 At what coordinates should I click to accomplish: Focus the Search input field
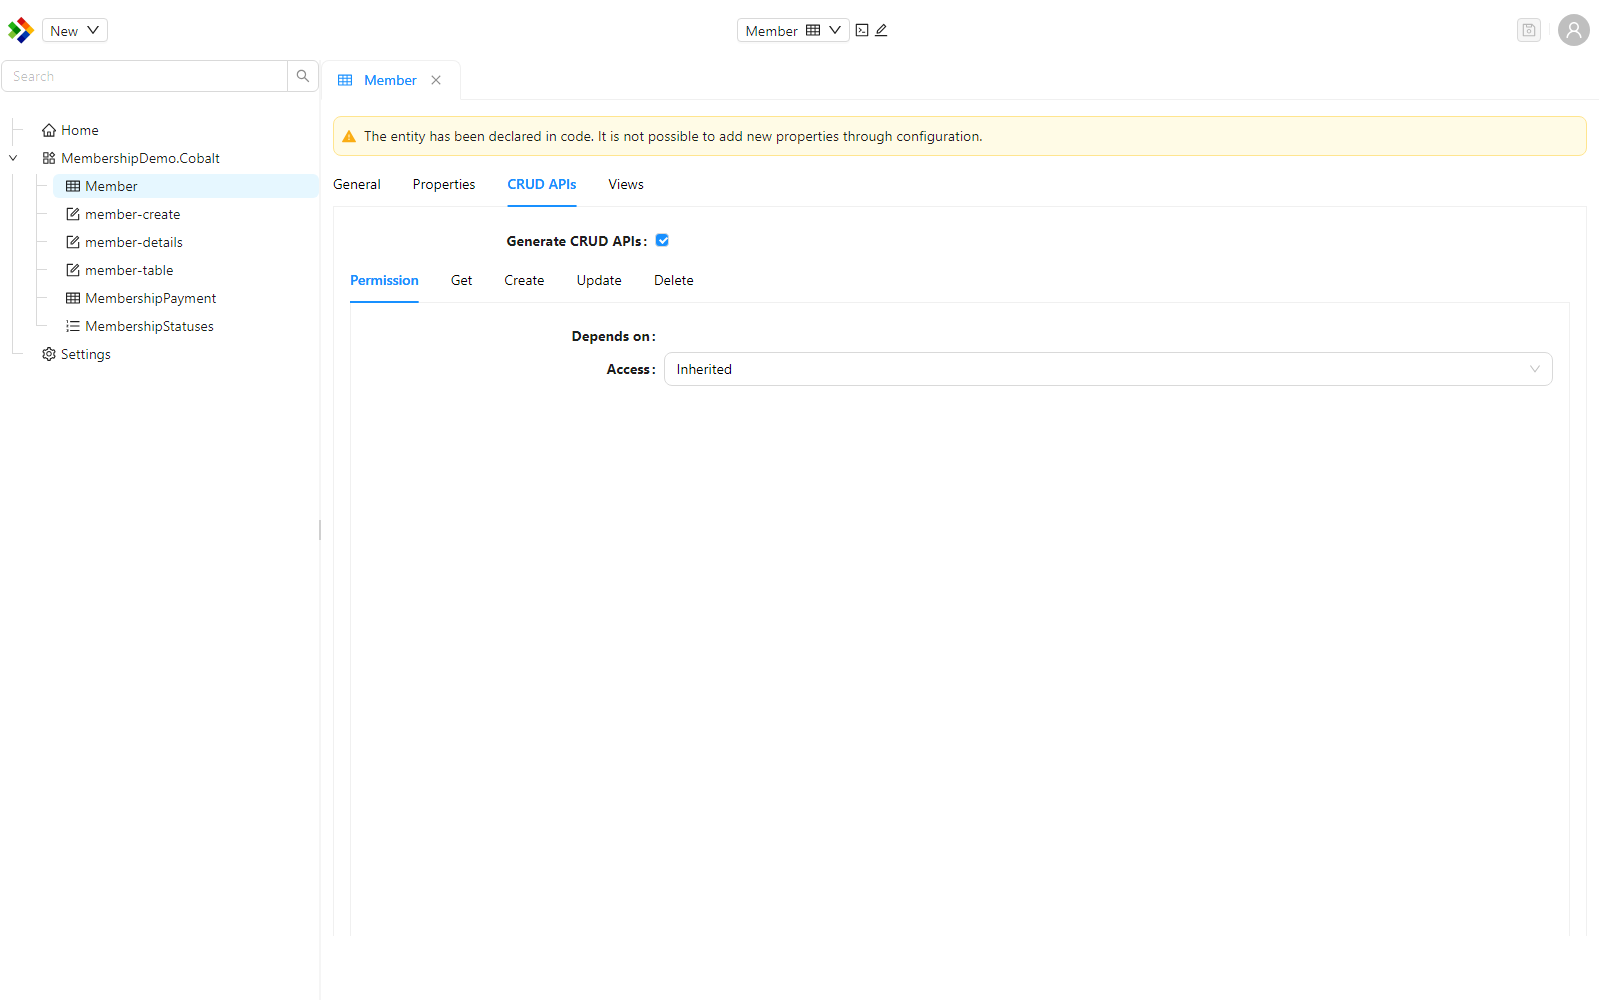click(145, 76)
